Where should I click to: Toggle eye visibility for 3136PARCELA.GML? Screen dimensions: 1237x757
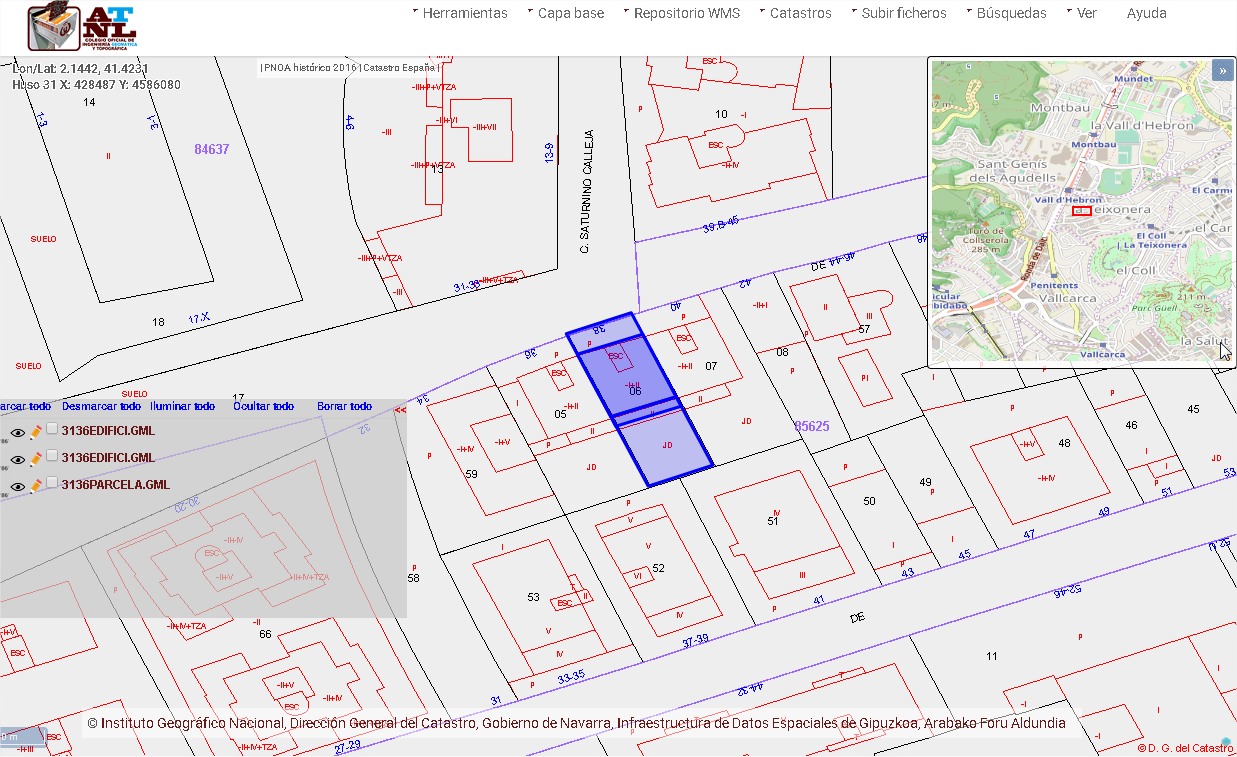tap(17, 486)
